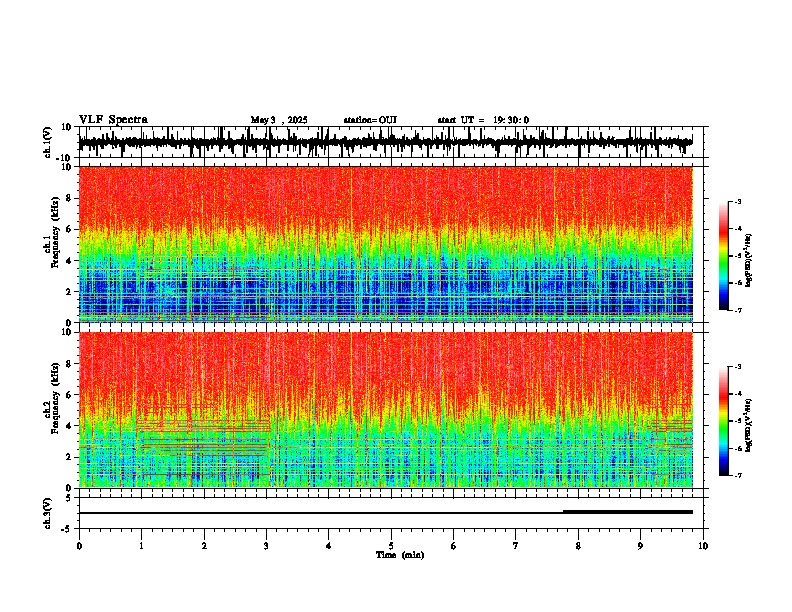792x612 pixels.
Task: Click the ch.1 colorbar "log(PSD)" label
Action: pyautogui.click(x=749, y=261)
